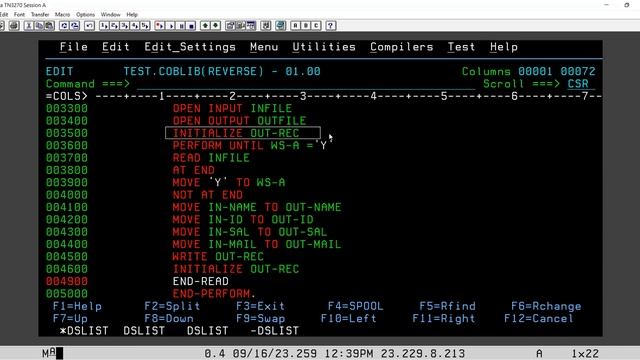Image resolution: width=640 pixels, height=360 pixels.
Task: Click the macro Play toolbar icon
Action: (171, 26)
